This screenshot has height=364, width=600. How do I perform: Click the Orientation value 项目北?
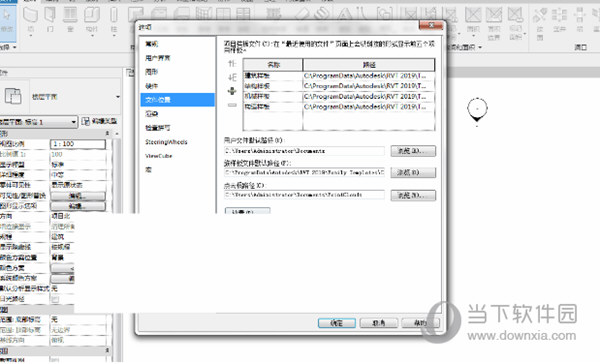pos(62,216)
